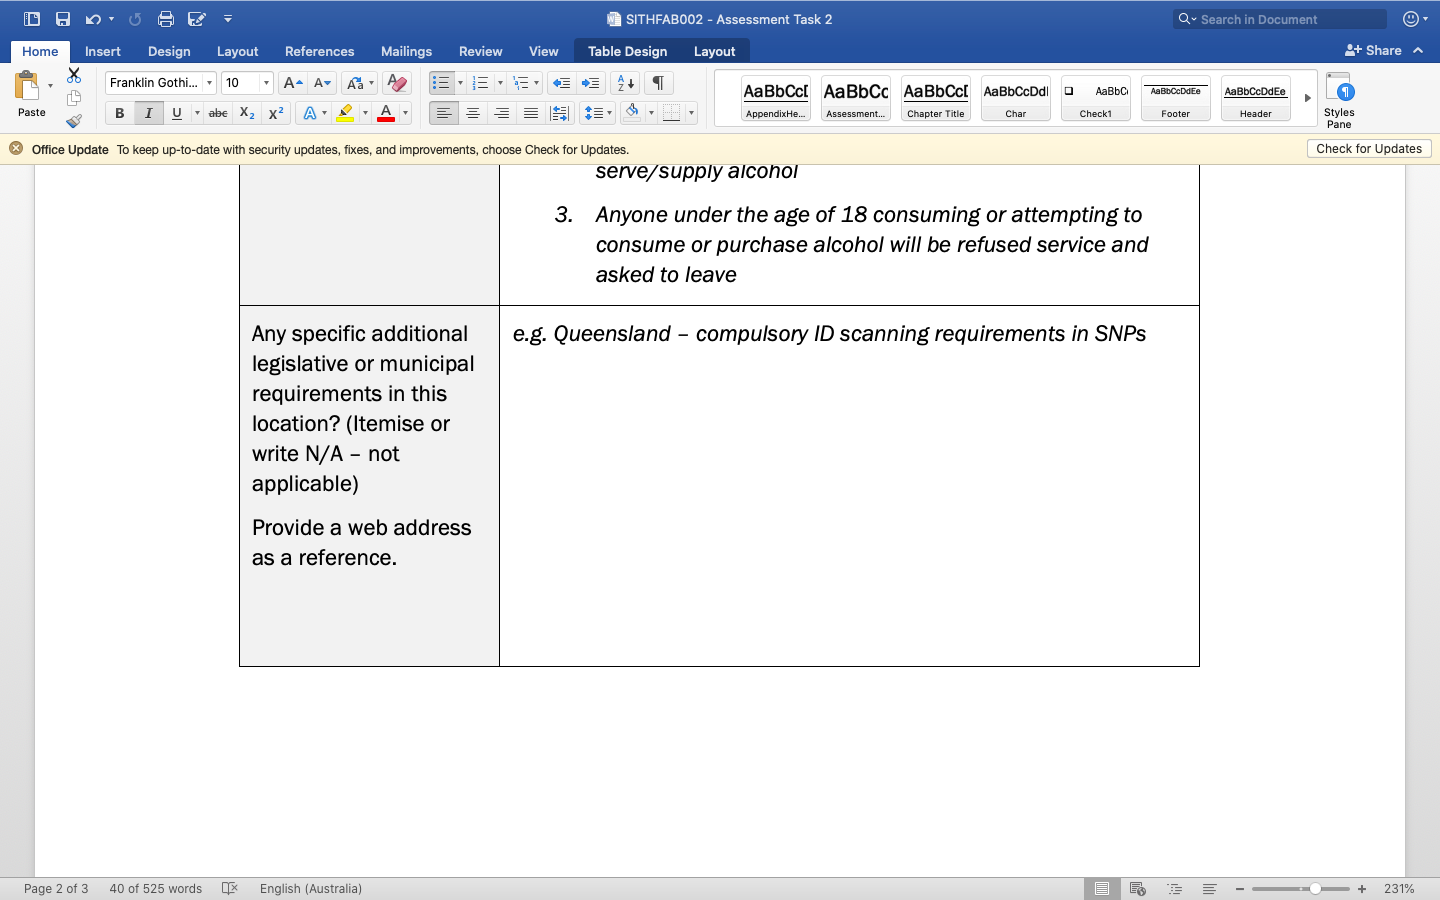This screenshot has width=1440, height=900.
Task: Show paragraph marks with the Pilcrow icon
Action: (x=657, y=82)
